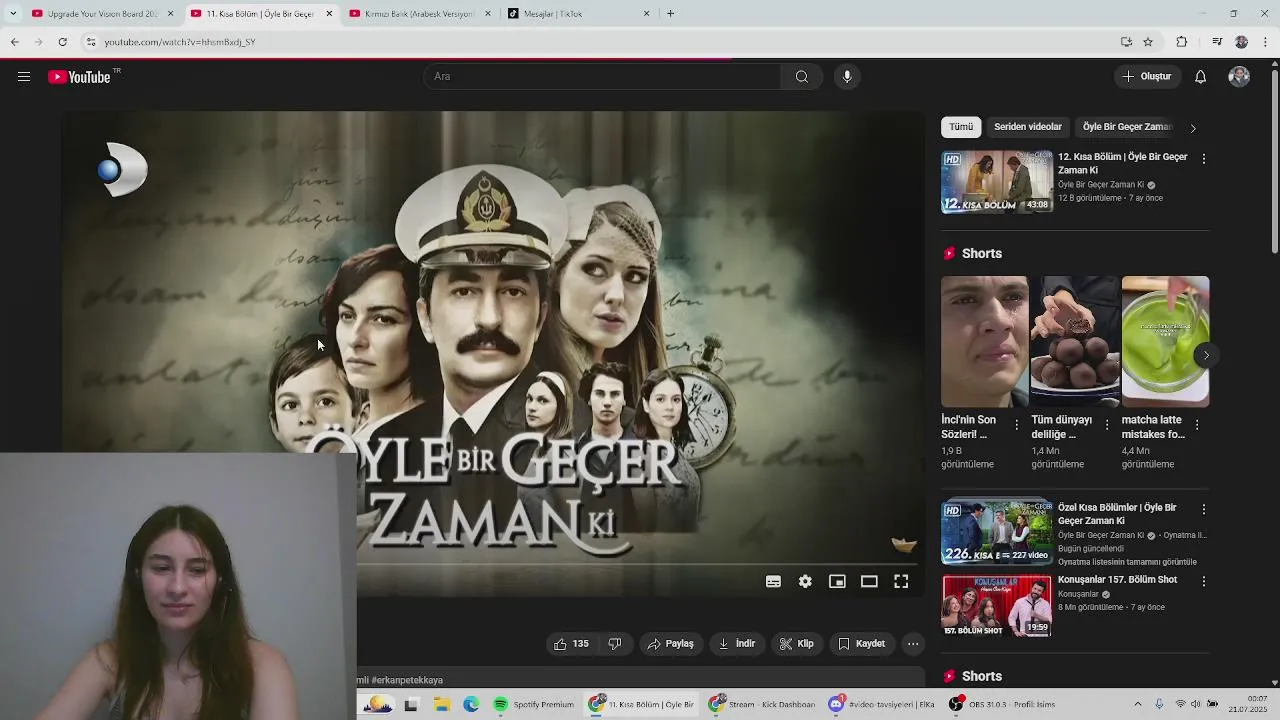
Task: Open options for Tüm dünyayı short
Action: point(1107,425)
